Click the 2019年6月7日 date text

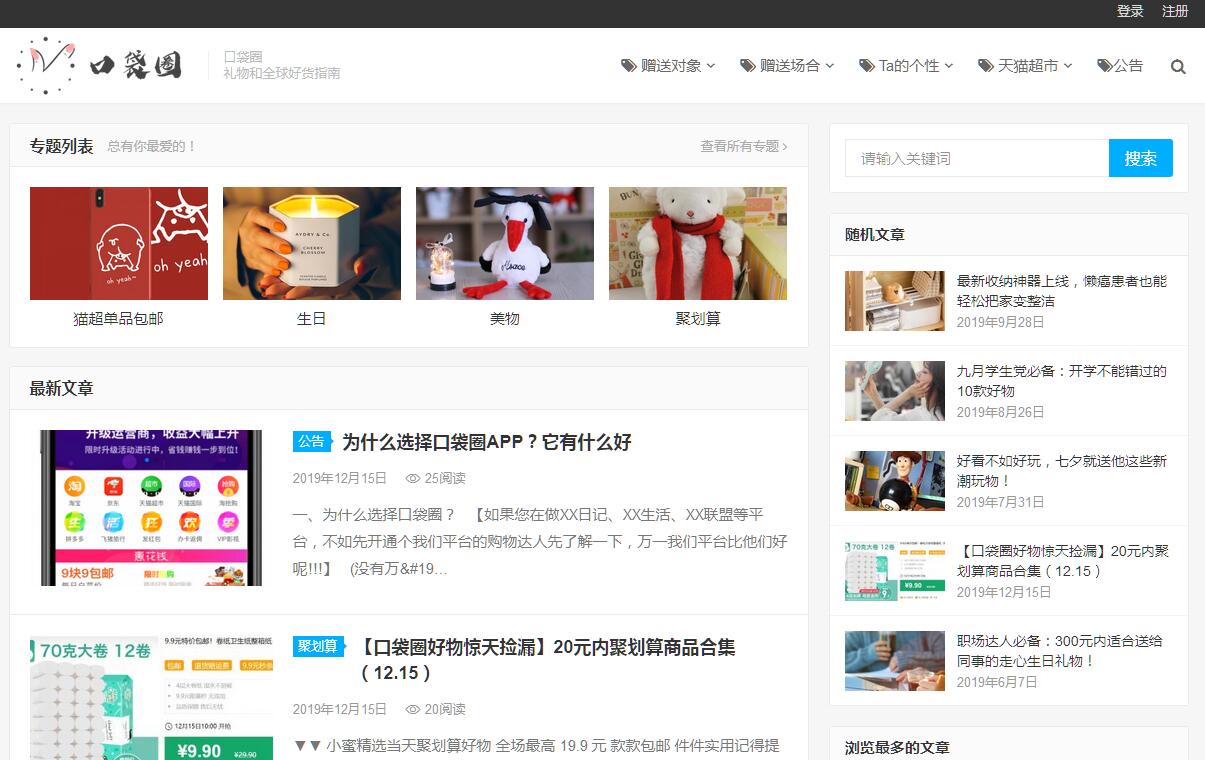point(997,682)
